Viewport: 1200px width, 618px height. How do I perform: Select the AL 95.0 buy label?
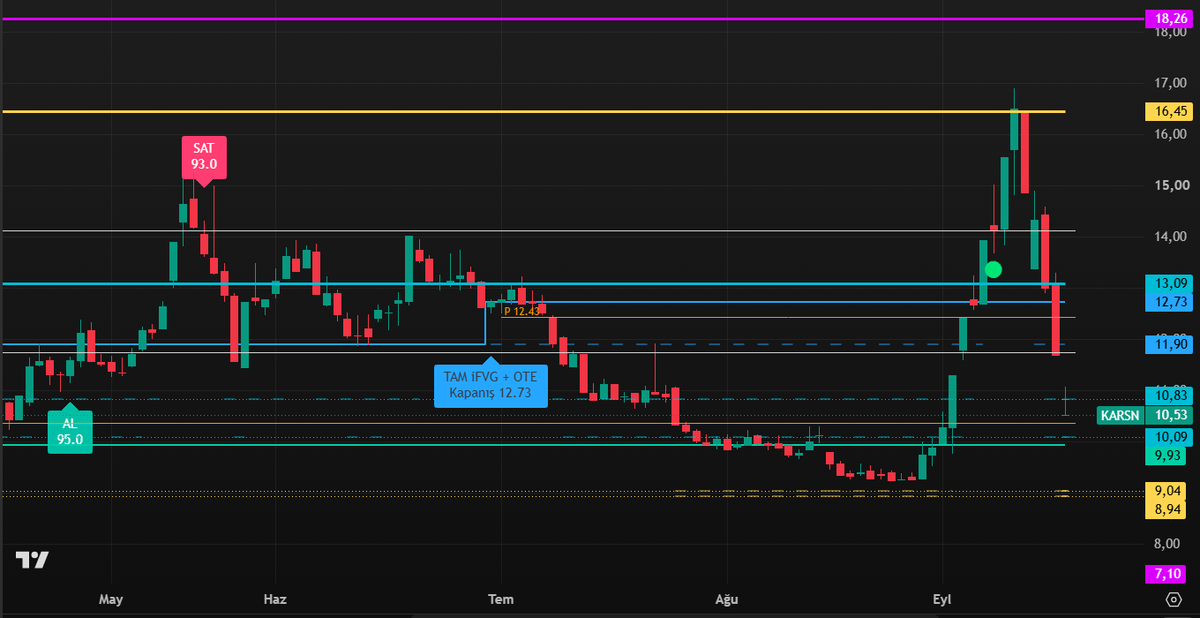click(70, 429)
